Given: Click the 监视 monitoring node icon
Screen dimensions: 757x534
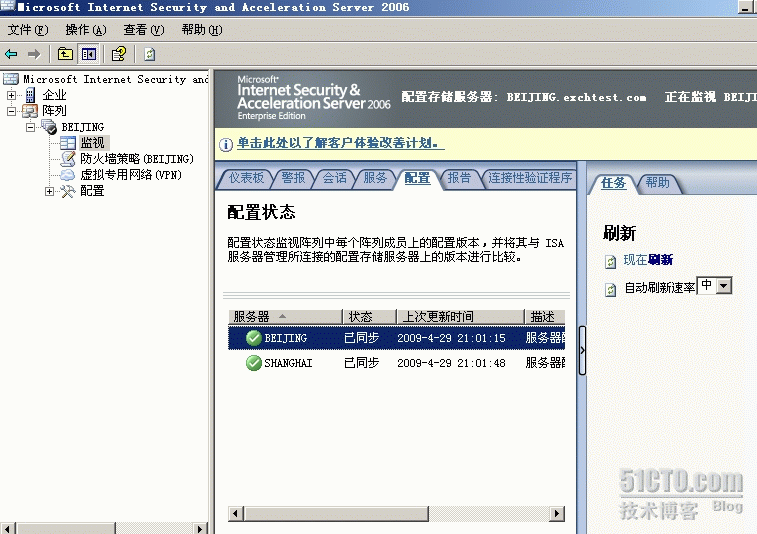Looking at the screenshot, I should tap(68, 143).
